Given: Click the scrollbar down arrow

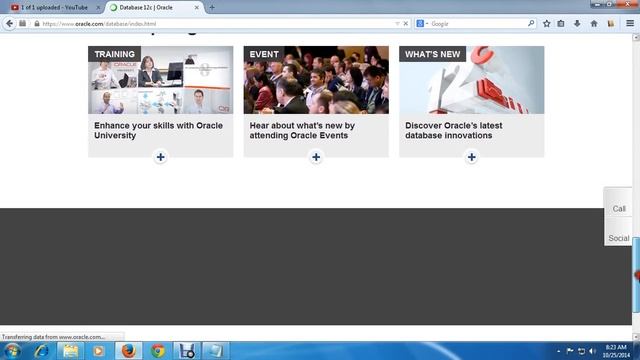Looking at the screenshot, I should coord(636,337).
